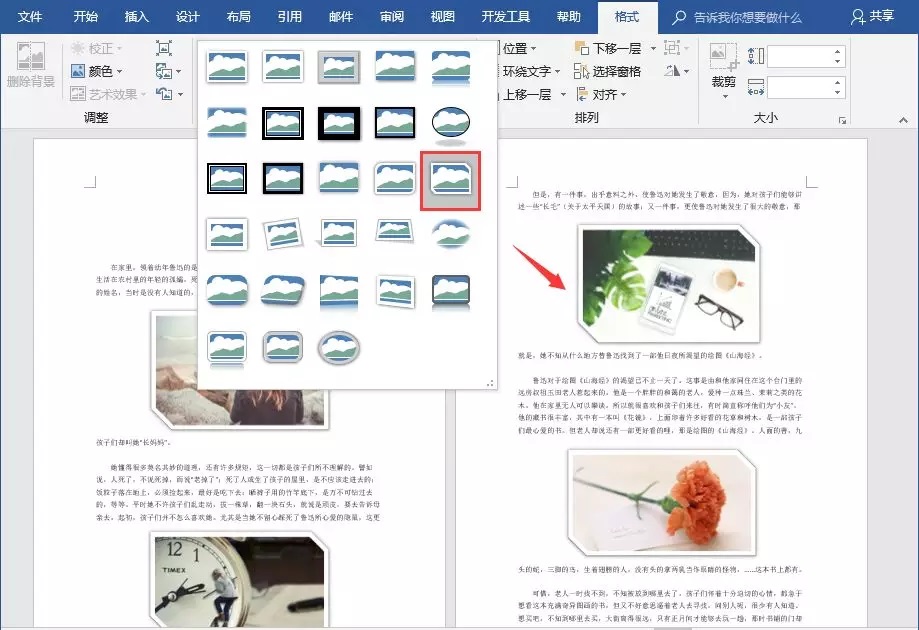Select the metal rounded rectangle picture style
The width and height of the screenshot is (919, 630).
283,347
